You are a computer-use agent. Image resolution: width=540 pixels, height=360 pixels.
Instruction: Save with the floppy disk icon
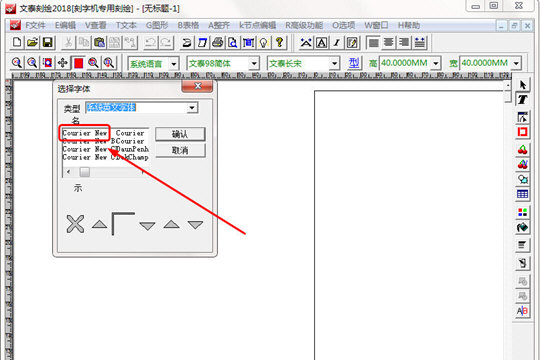48,42
